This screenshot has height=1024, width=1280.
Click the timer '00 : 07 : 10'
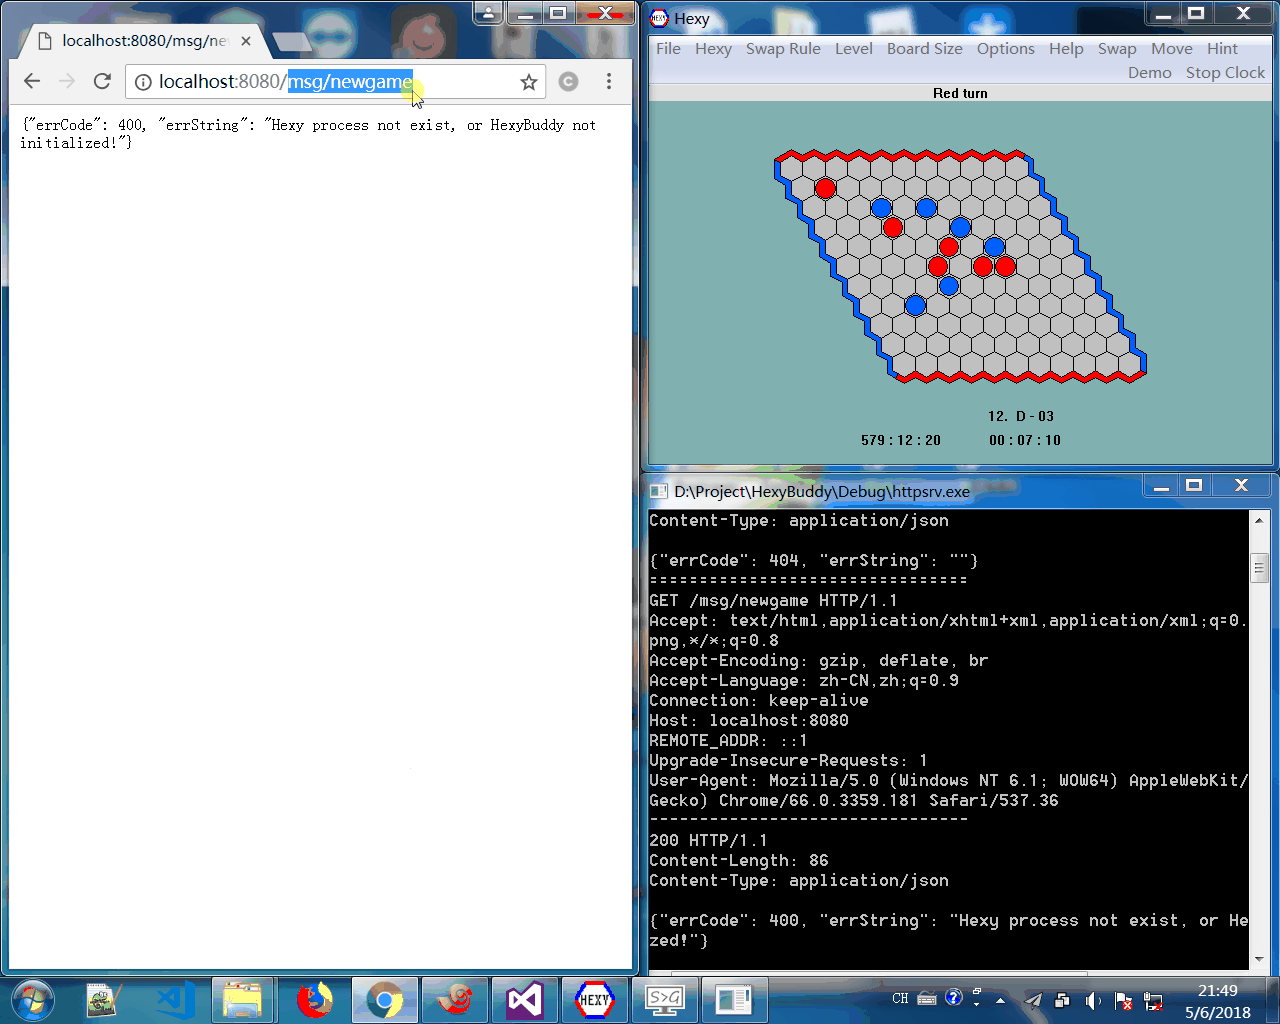pyautogui.click(x=1025, y=440)
